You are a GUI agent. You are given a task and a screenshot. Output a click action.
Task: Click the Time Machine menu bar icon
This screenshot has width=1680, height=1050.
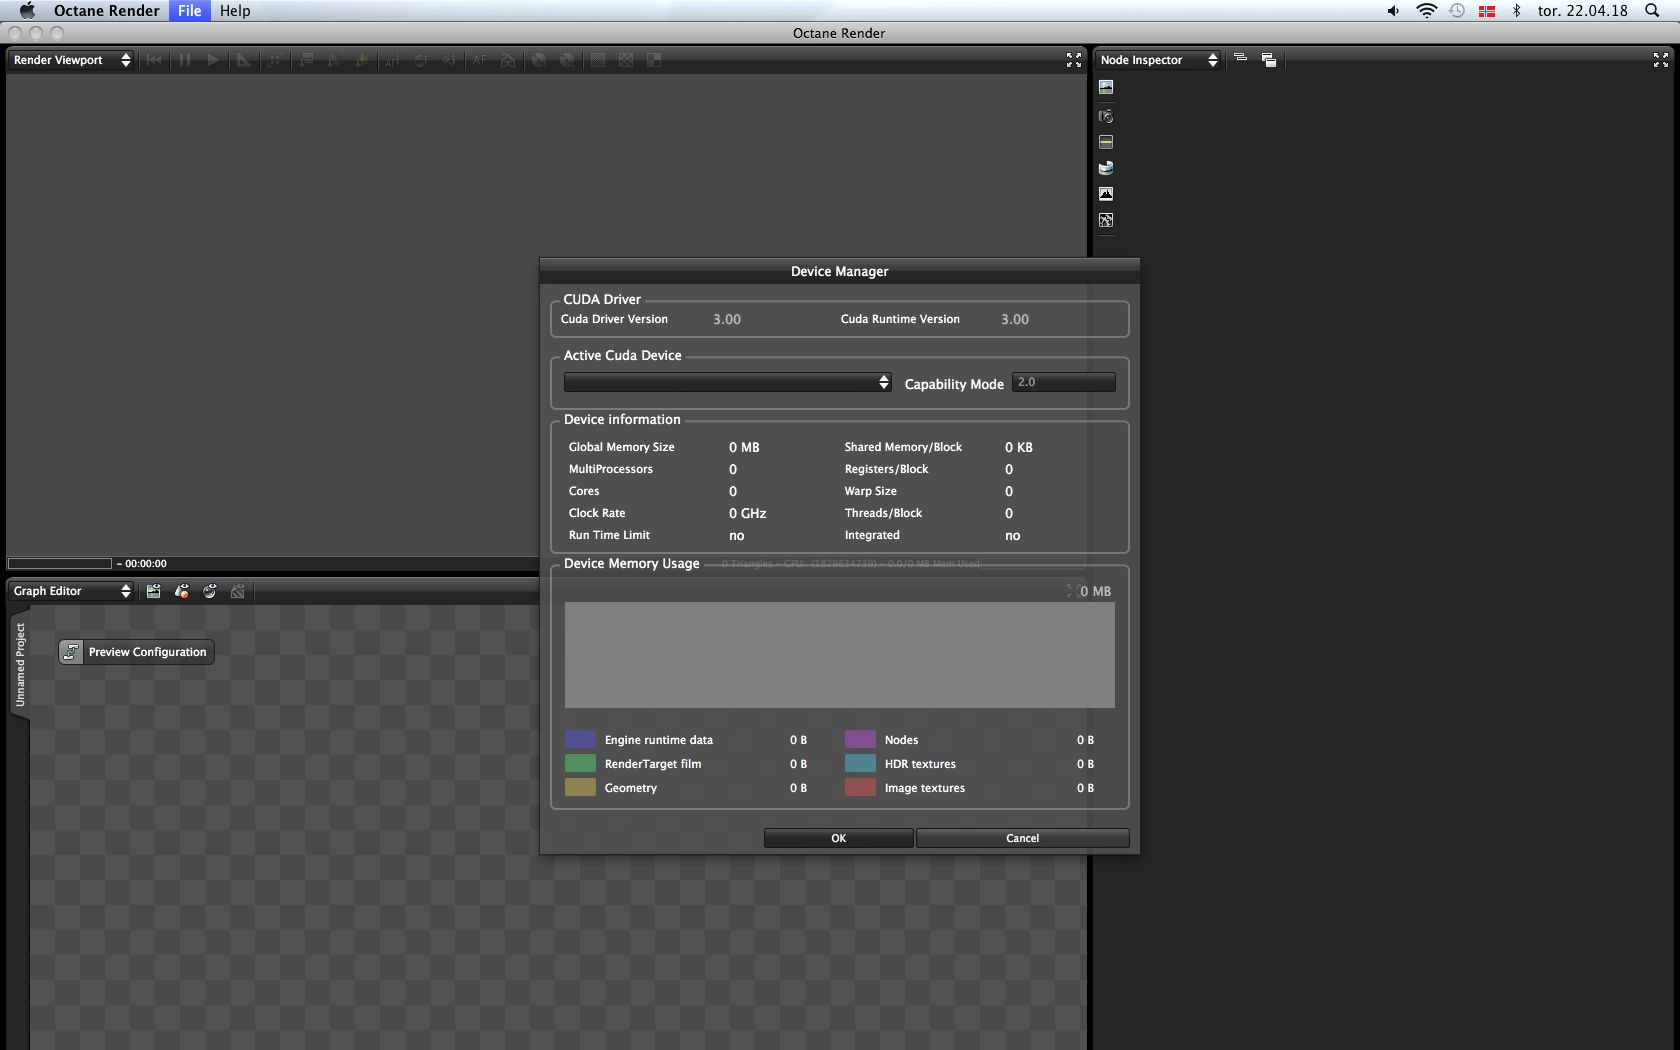[1457, 11]
